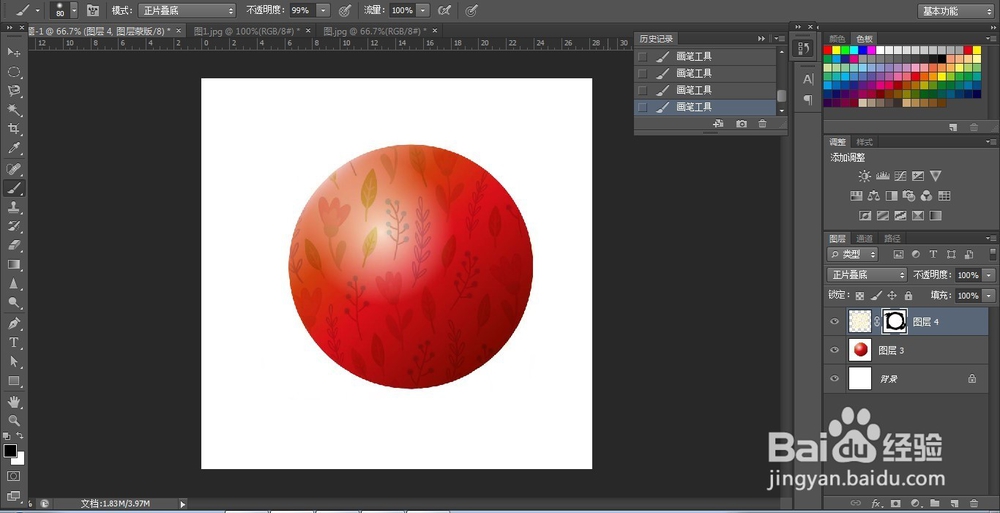The height and width of the screenshot is (513, 1000).
Task: Toggle lock position
Action: pyautogui.click(x=892, y=295)
